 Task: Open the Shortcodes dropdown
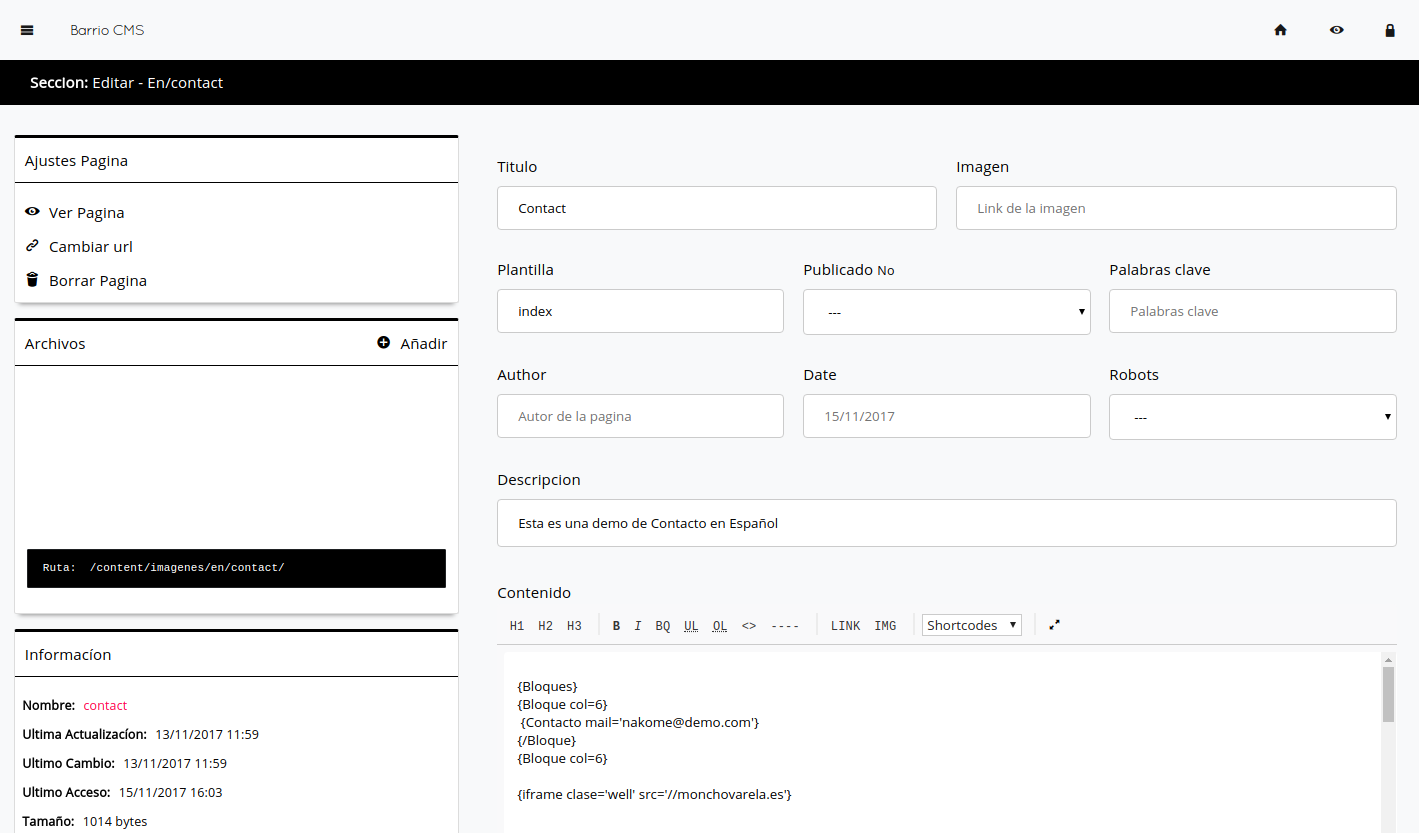[972, 625]
